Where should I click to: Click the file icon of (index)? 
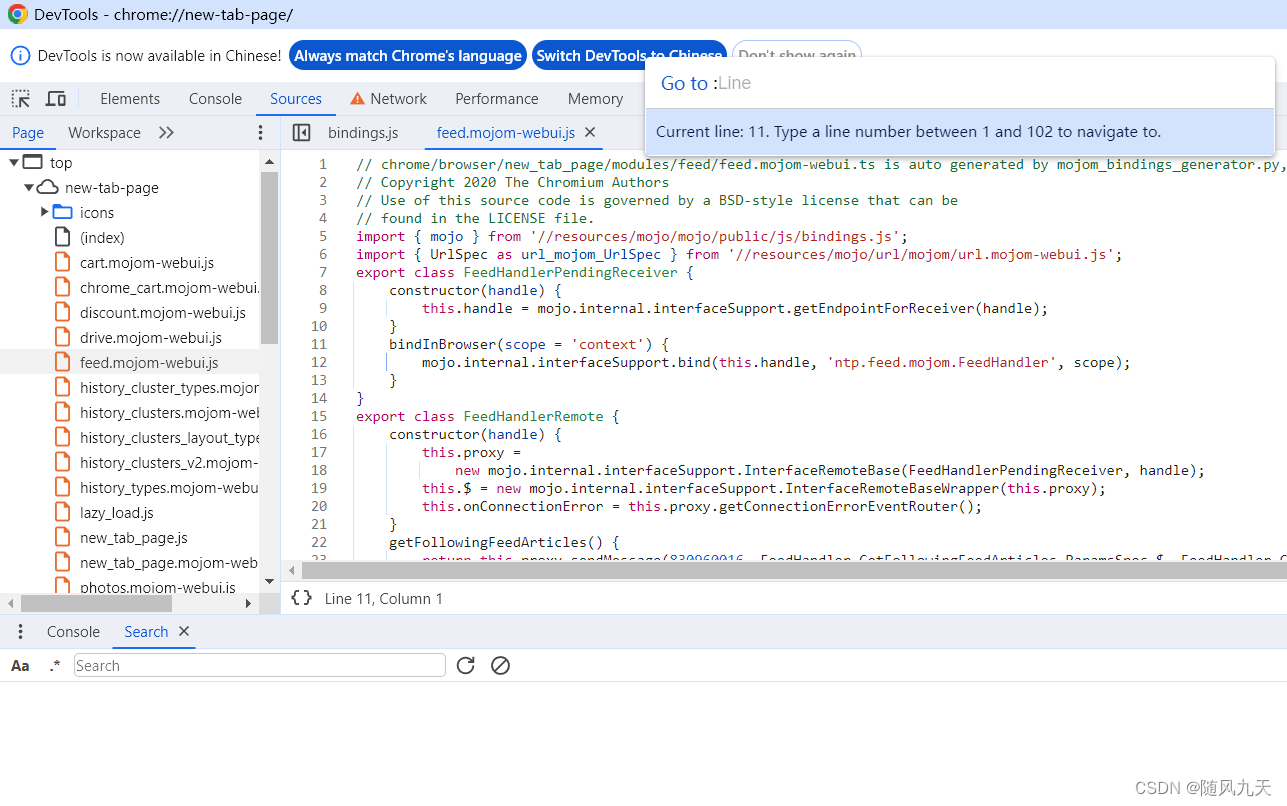point(62,237)
